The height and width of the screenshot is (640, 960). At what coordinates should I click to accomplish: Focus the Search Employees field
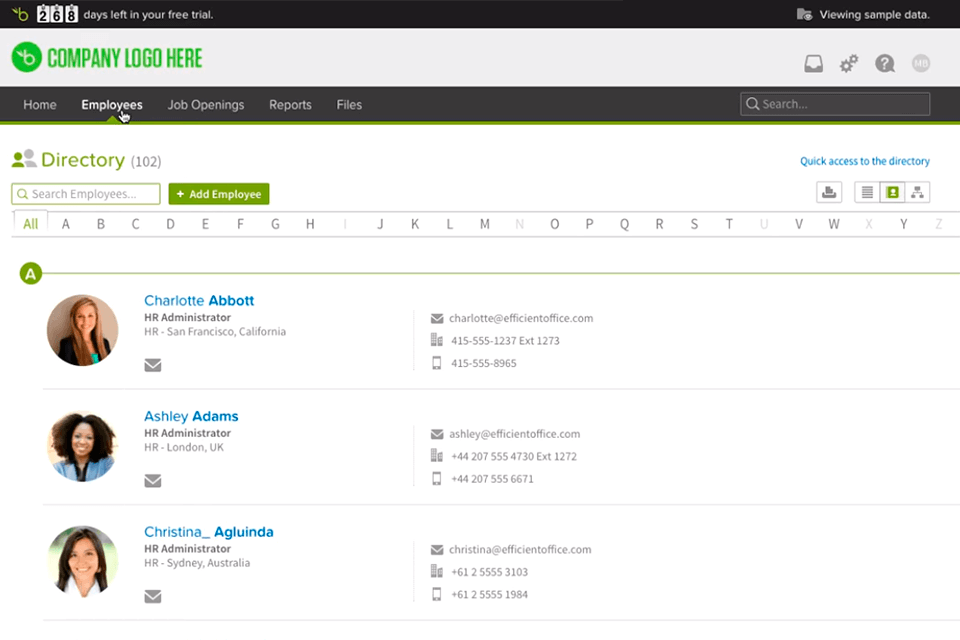[86, 194]
